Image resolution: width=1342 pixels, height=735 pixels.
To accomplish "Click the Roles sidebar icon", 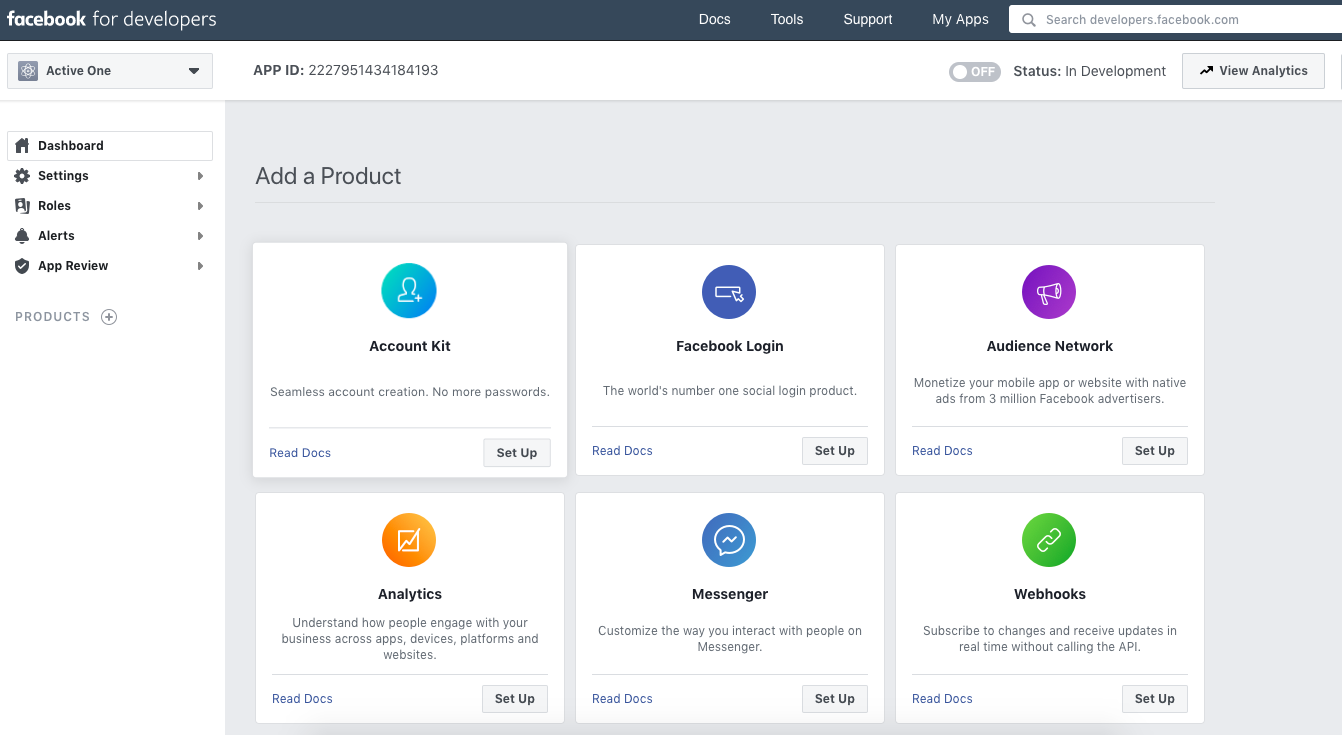I will [x=22, y=206].
